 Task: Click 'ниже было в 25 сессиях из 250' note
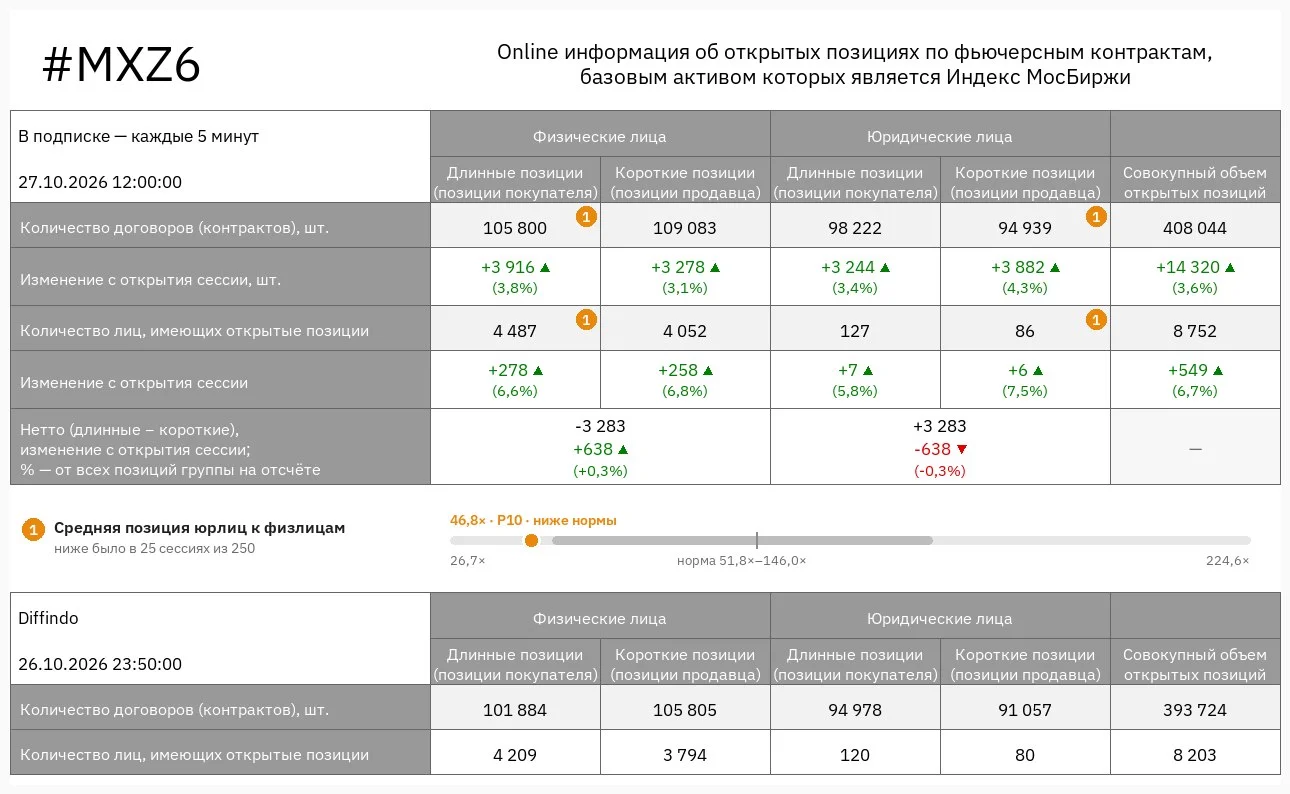point(154,548)
